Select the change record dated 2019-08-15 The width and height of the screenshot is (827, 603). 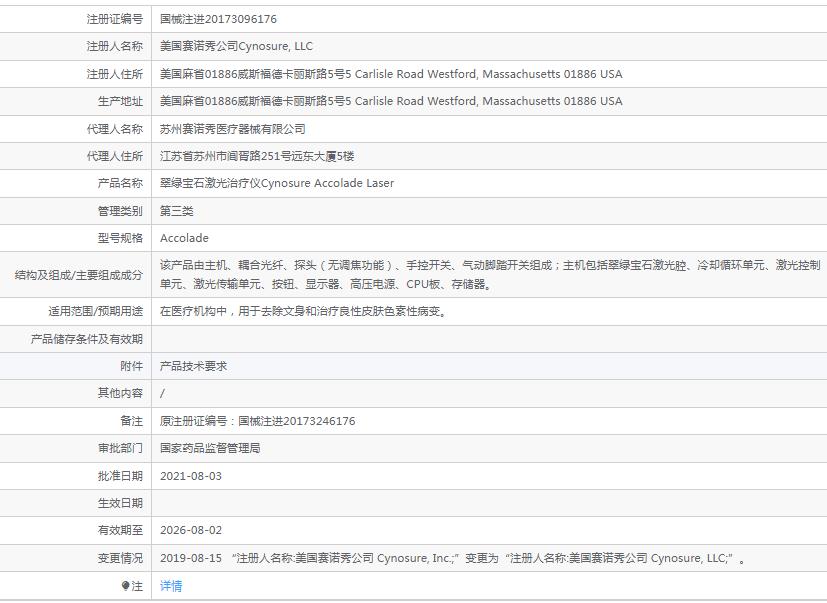(453, 558)
